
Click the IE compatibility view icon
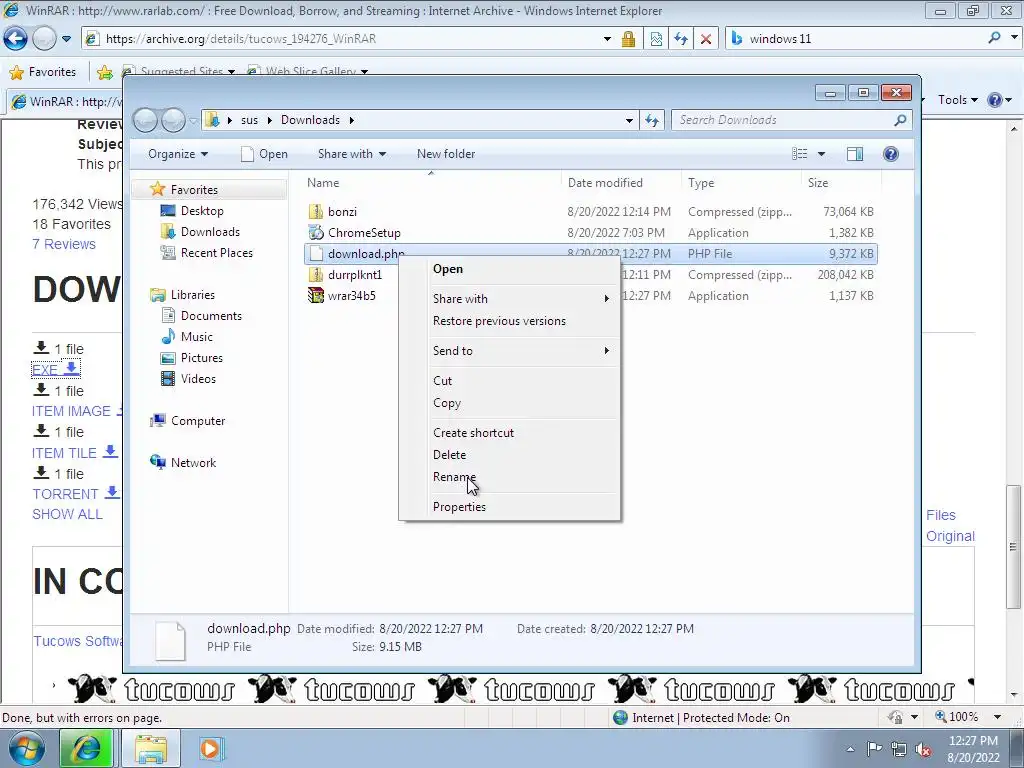pos(656,39)
